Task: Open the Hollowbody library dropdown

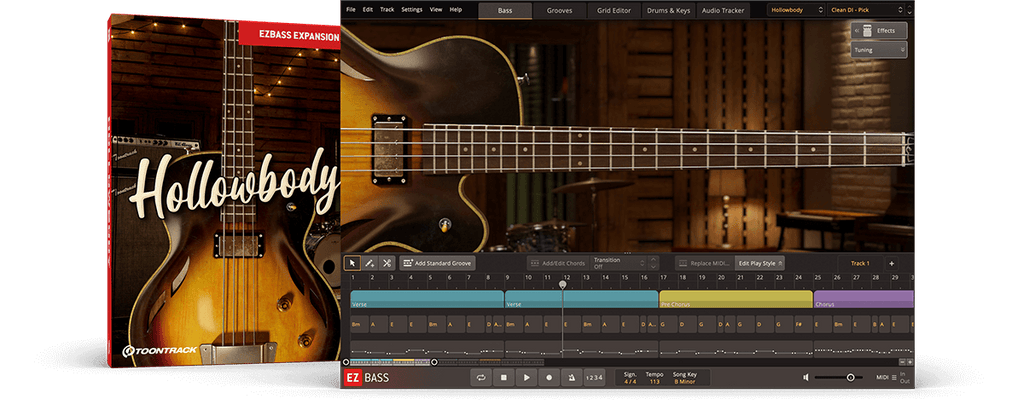Action: (796, 10)
